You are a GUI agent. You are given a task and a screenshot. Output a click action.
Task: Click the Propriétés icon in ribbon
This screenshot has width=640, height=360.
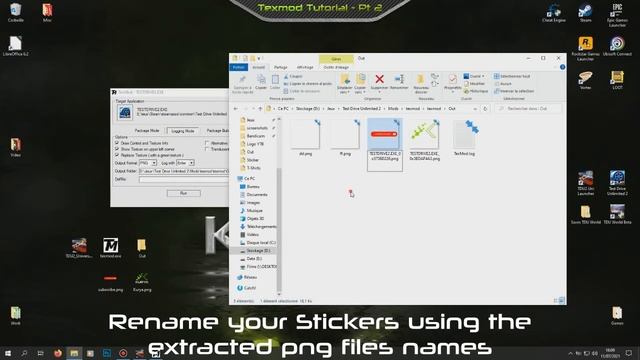pos(452,79)
